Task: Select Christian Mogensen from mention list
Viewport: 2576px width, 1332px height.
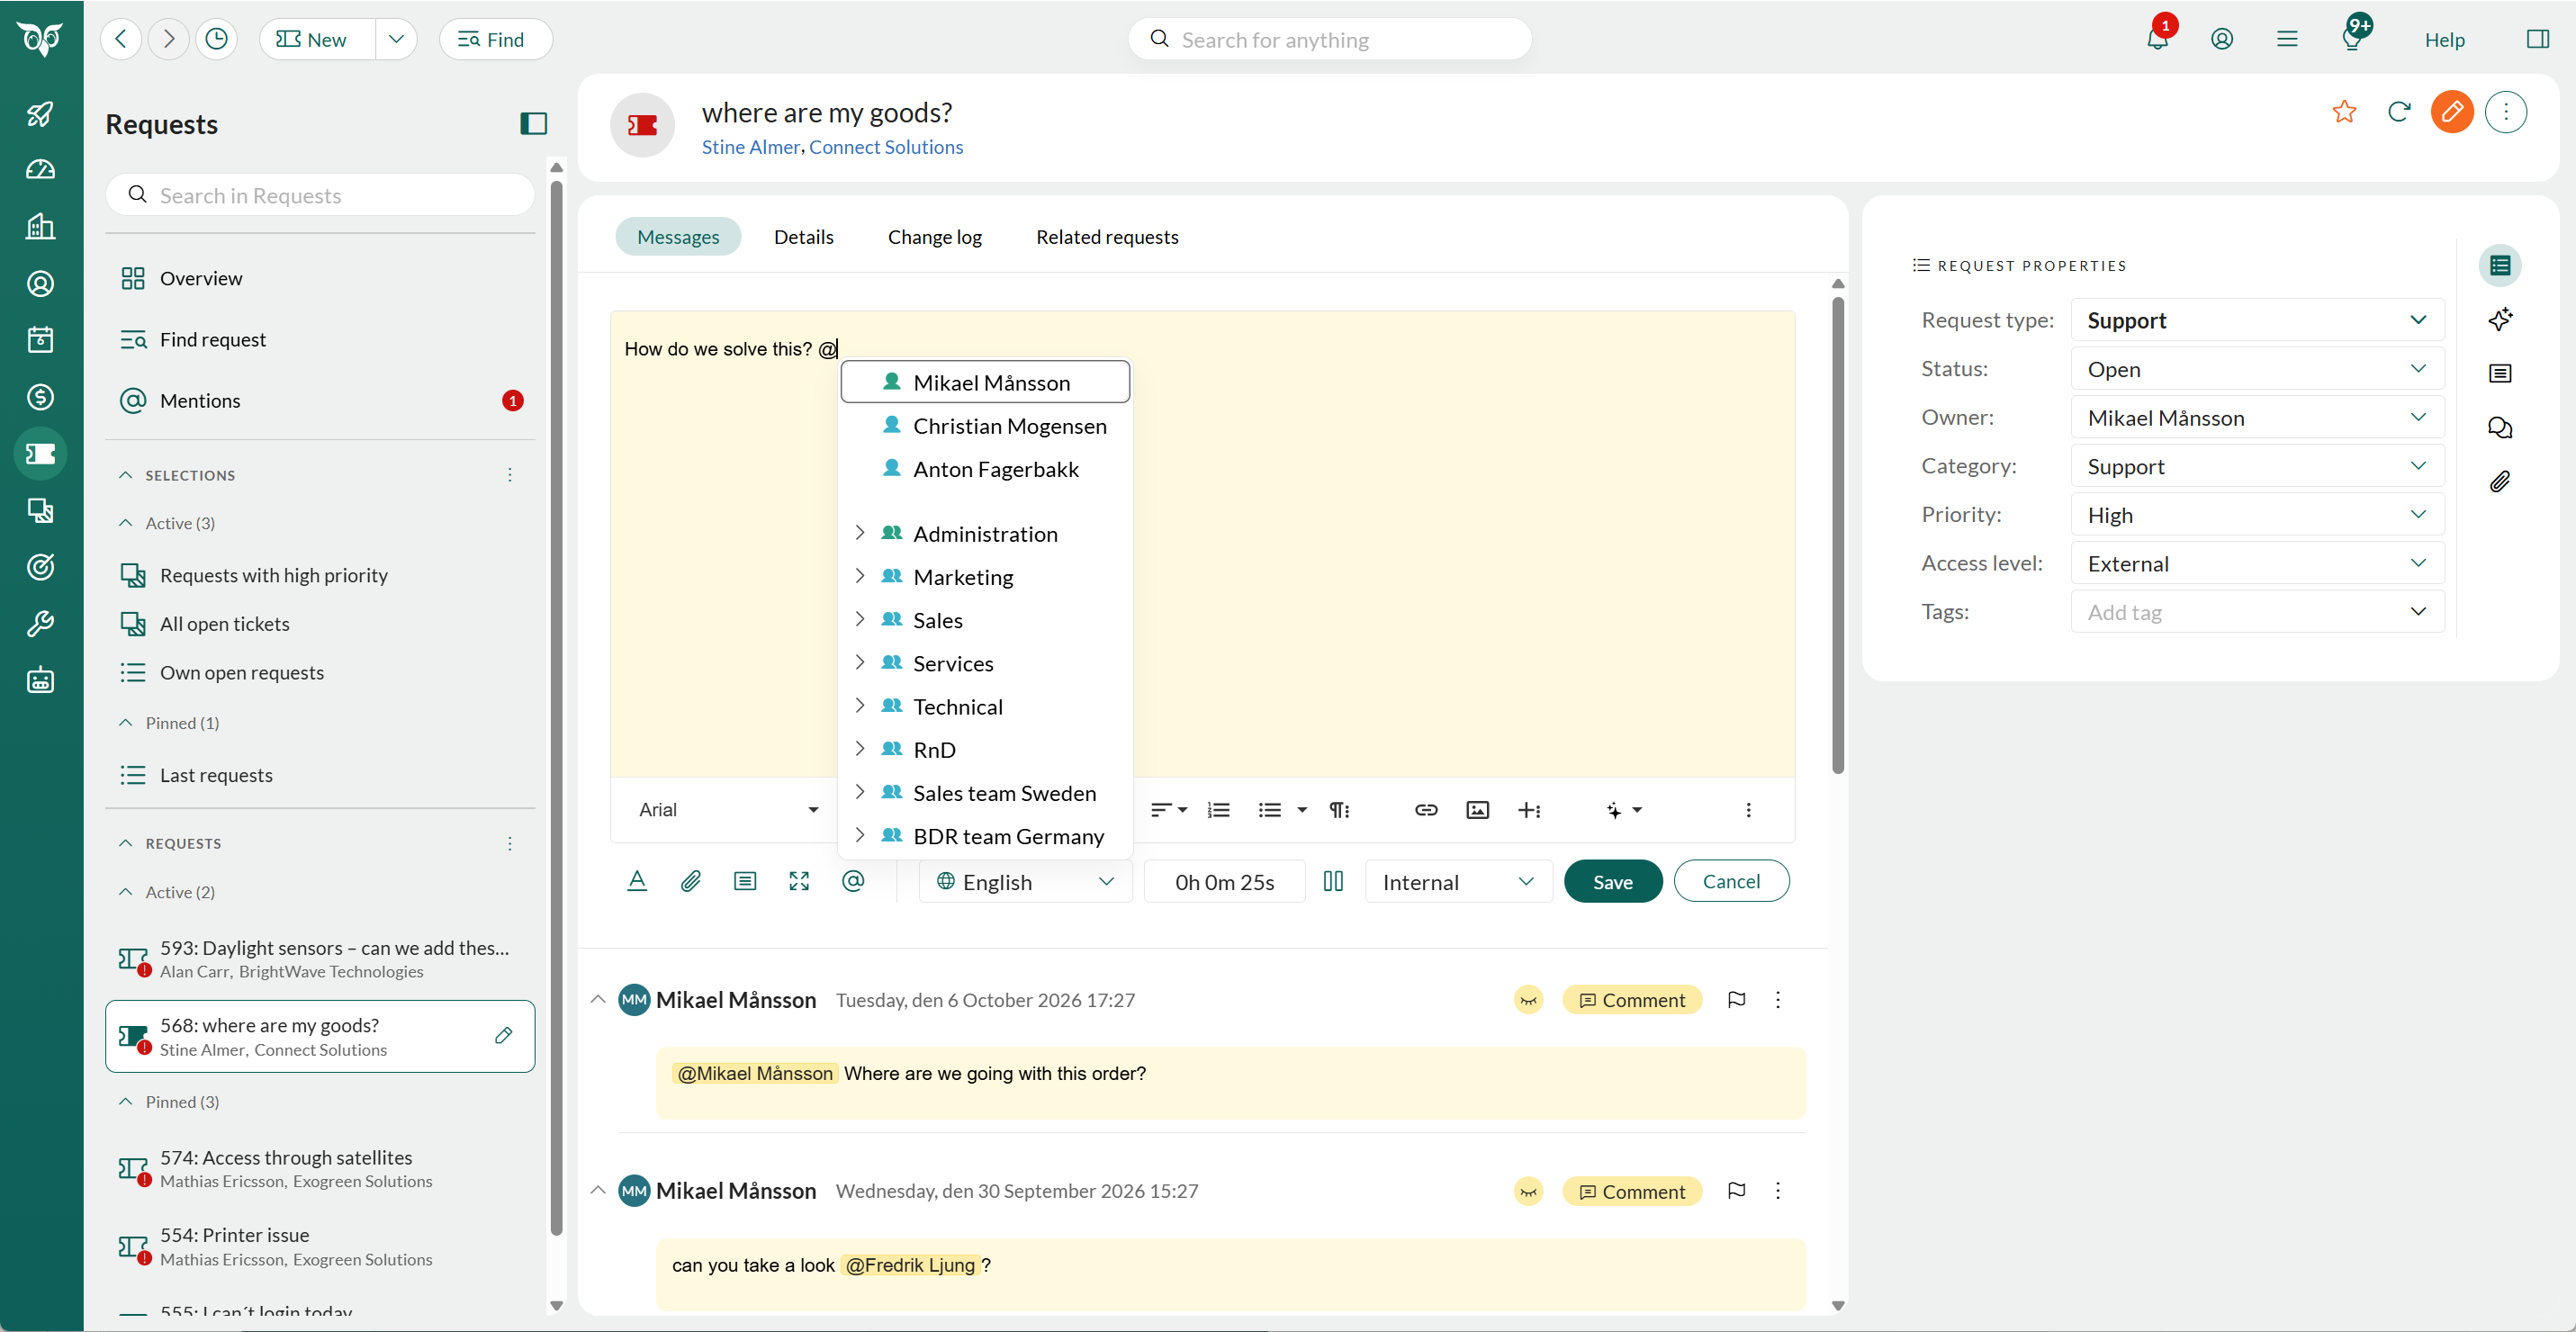Action: tap(986, 426)
